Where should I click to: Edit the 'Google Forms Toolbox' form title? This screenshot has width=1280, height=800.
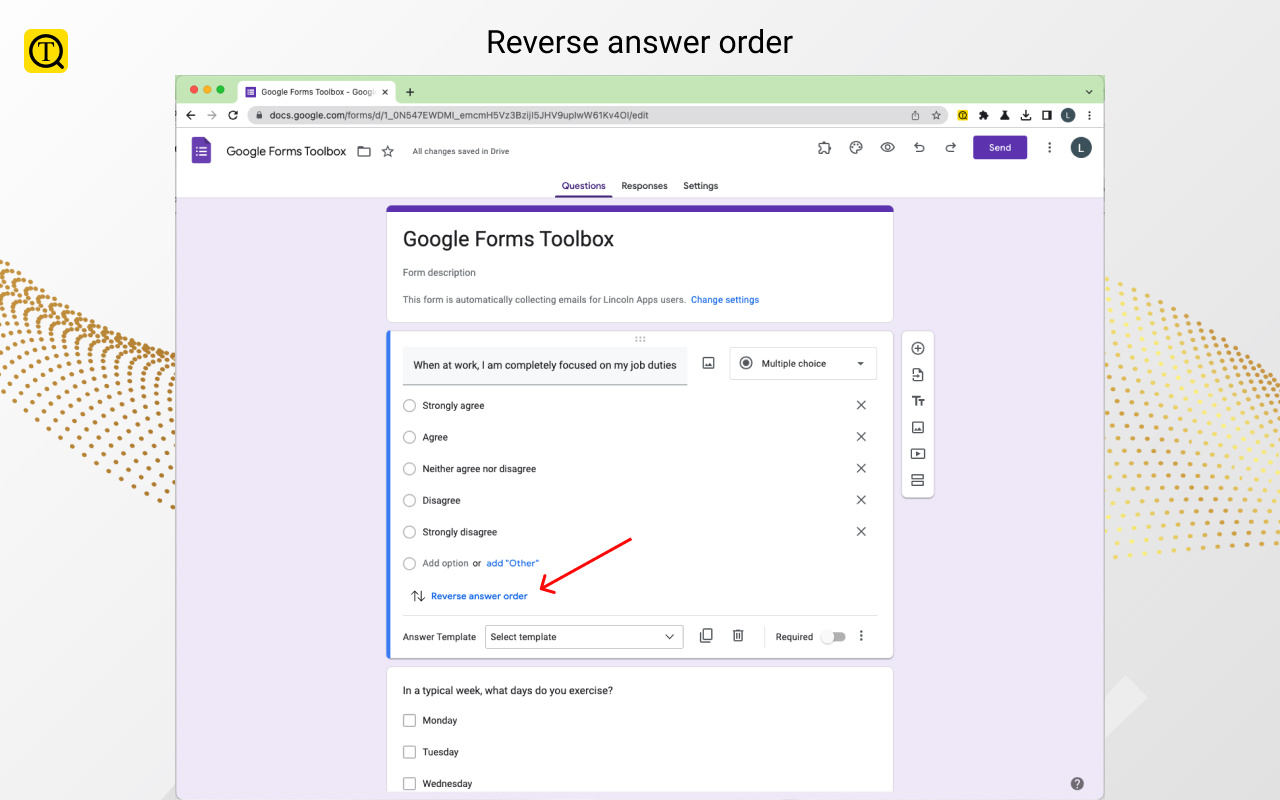click(x=508, y=239)
